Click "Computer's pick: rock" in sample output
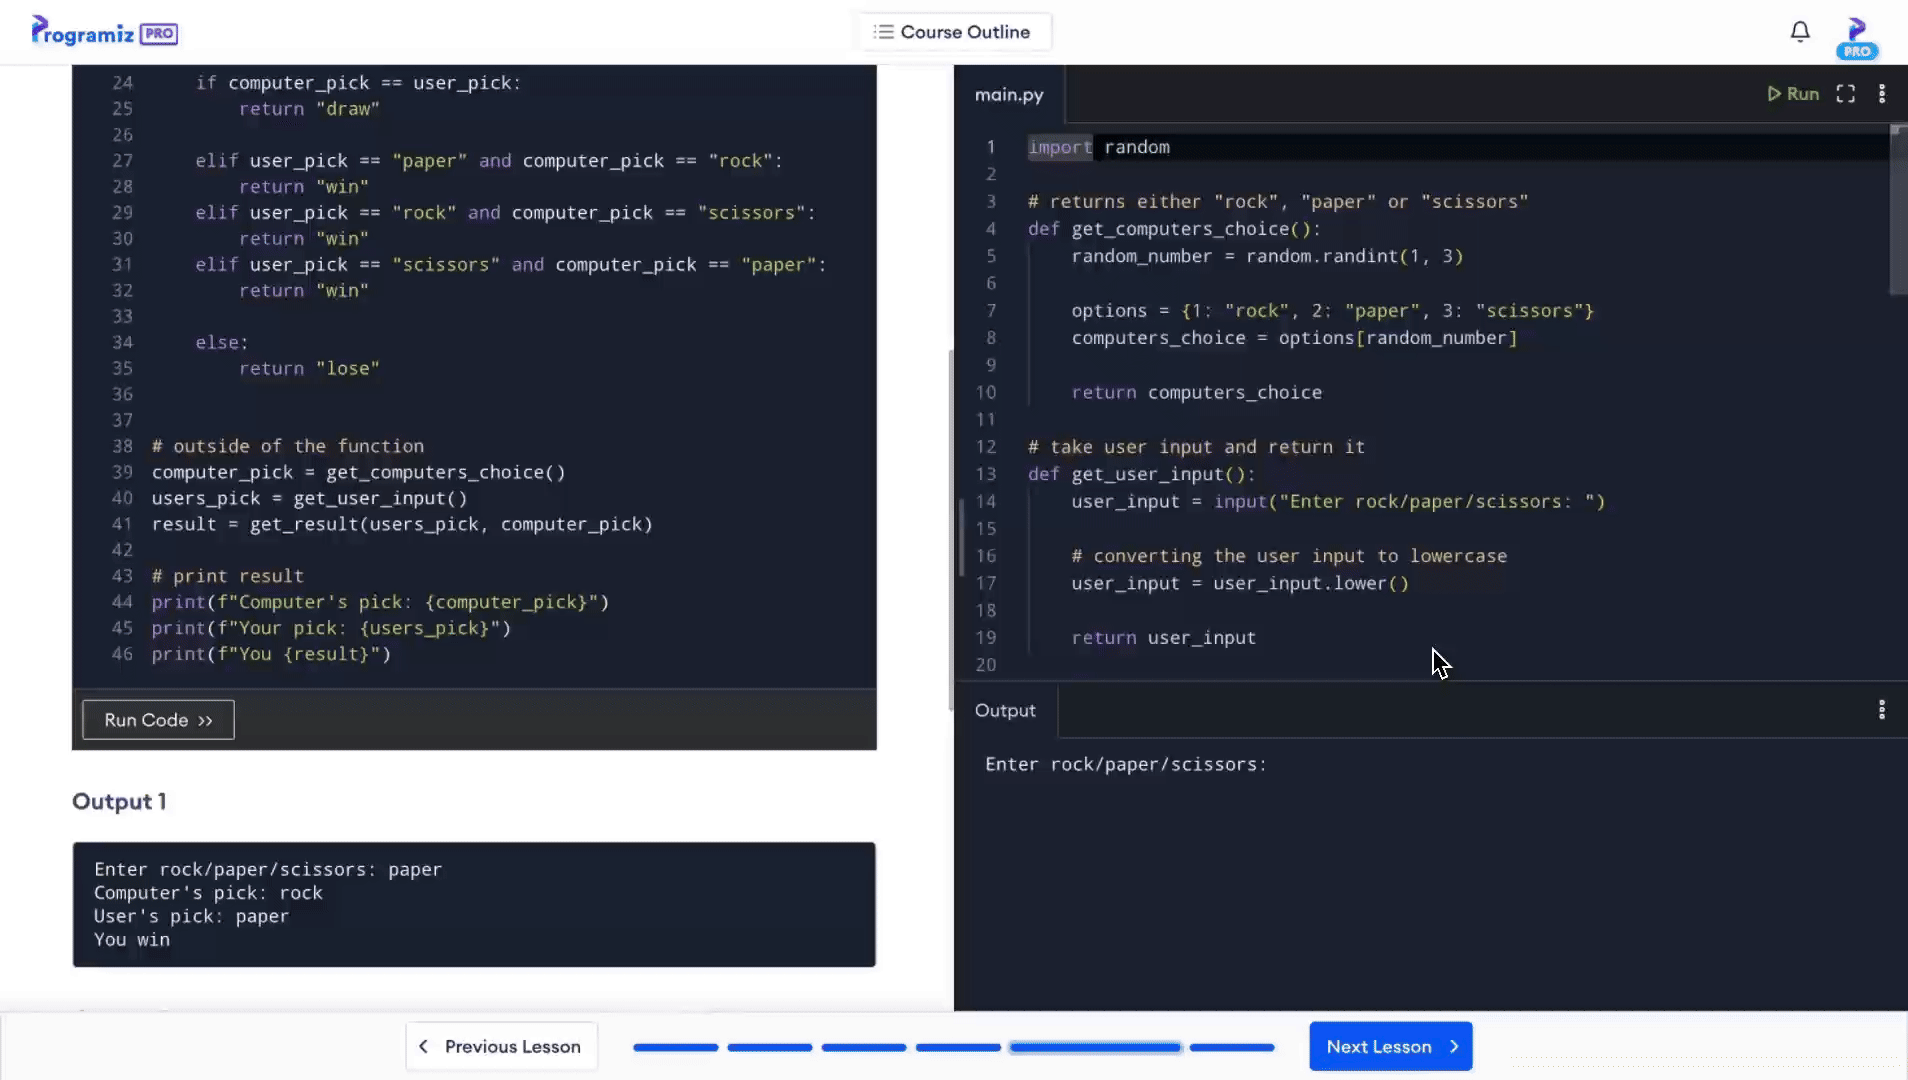1908x1080 pixels. (208, 893)
